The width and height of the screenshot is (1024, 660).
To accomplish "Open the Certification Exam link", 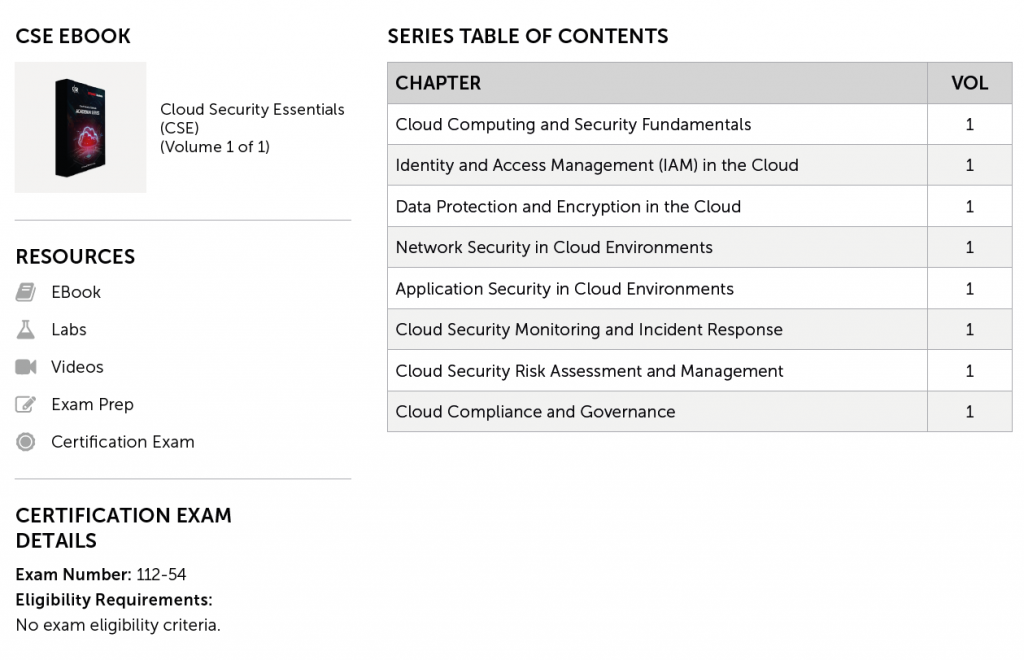I will click(x=123, y=442).
